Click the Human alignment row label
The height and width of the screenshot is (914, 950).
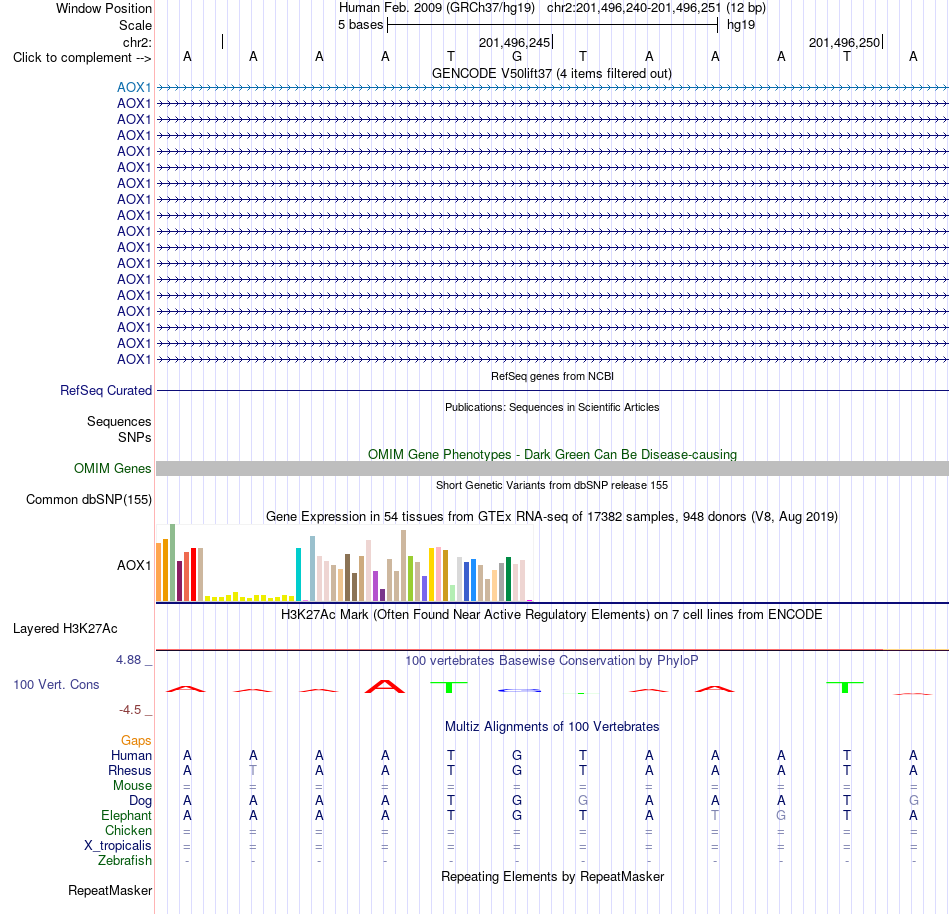click(x=131, y=755)
